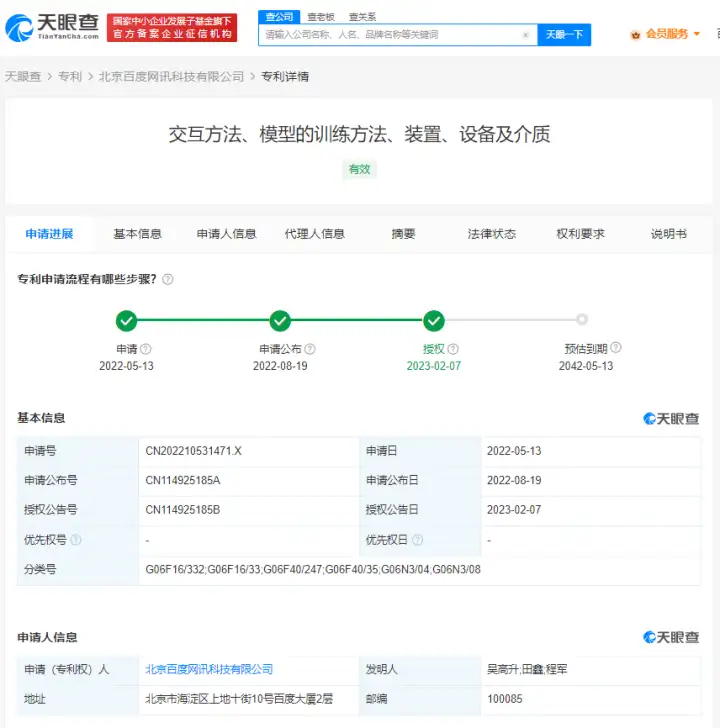Click the VIP crown icon near 会员服务
Screen dimensions: 720x728
[x=635, y=34]
